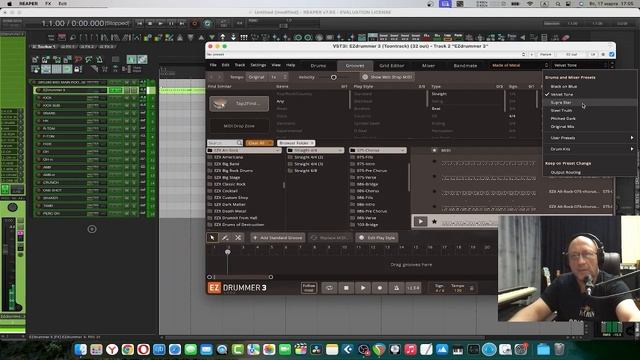Select the pencil draw tool in EZdrummer

225,238
